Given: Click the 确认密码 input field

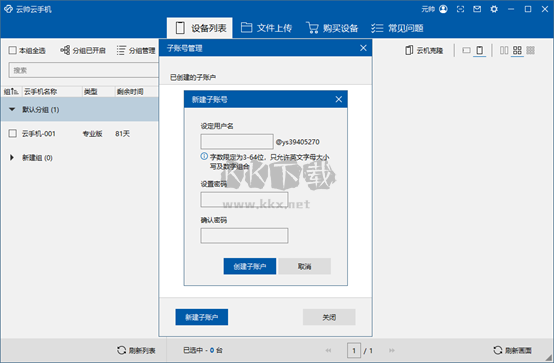Looking at the screenshot, I should (x=244, y=236).
